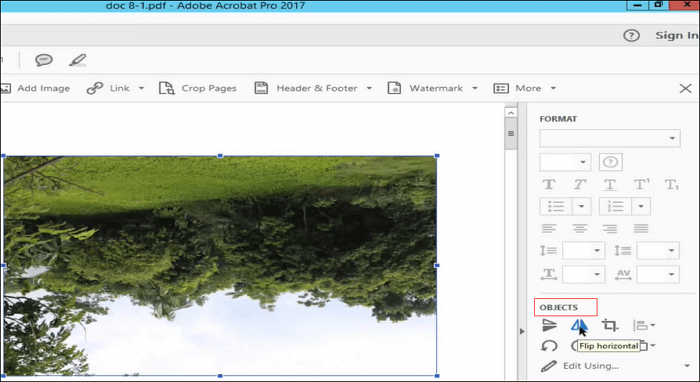The image size is (700, 382).
Task: Click the vertical scrollbar thumb
Action: point(511,134)
